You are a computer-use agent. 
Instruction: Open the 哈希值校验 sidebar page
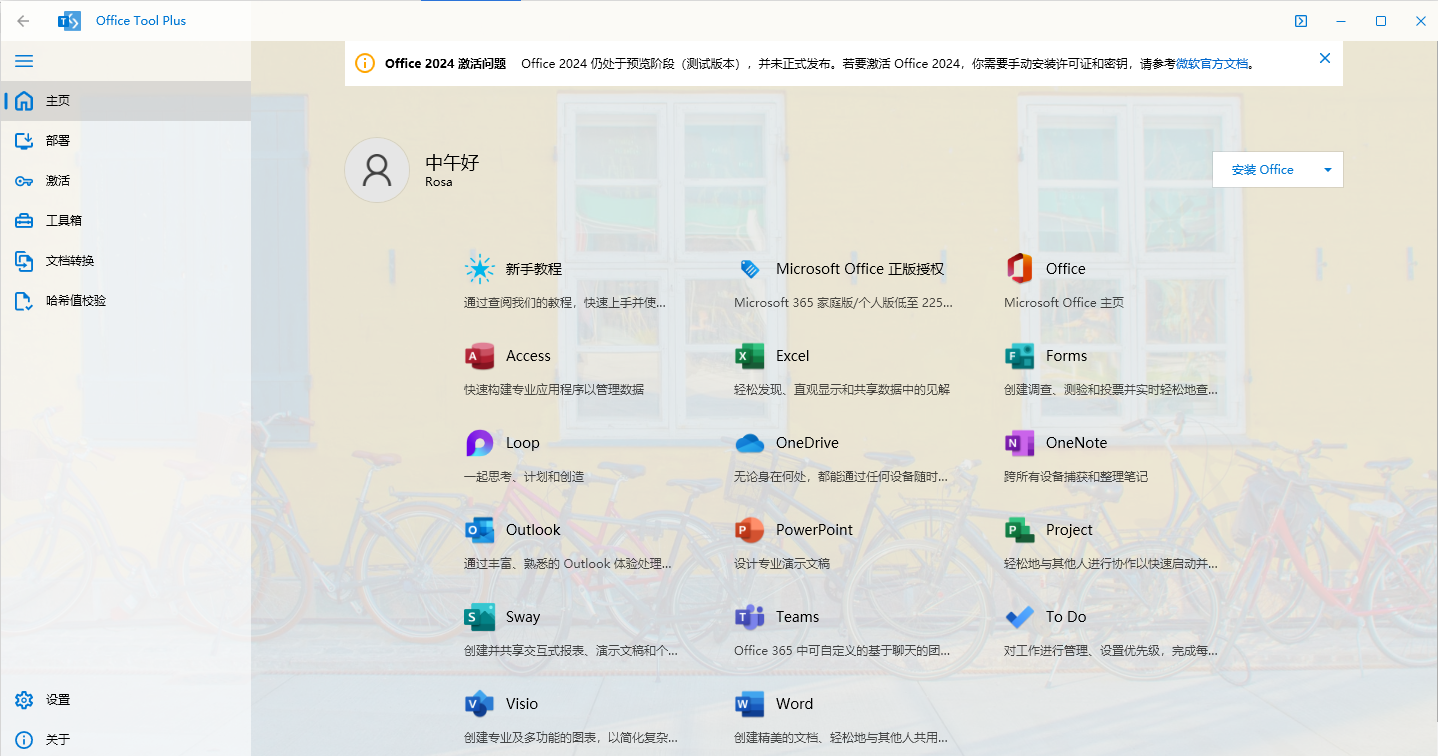126,301
